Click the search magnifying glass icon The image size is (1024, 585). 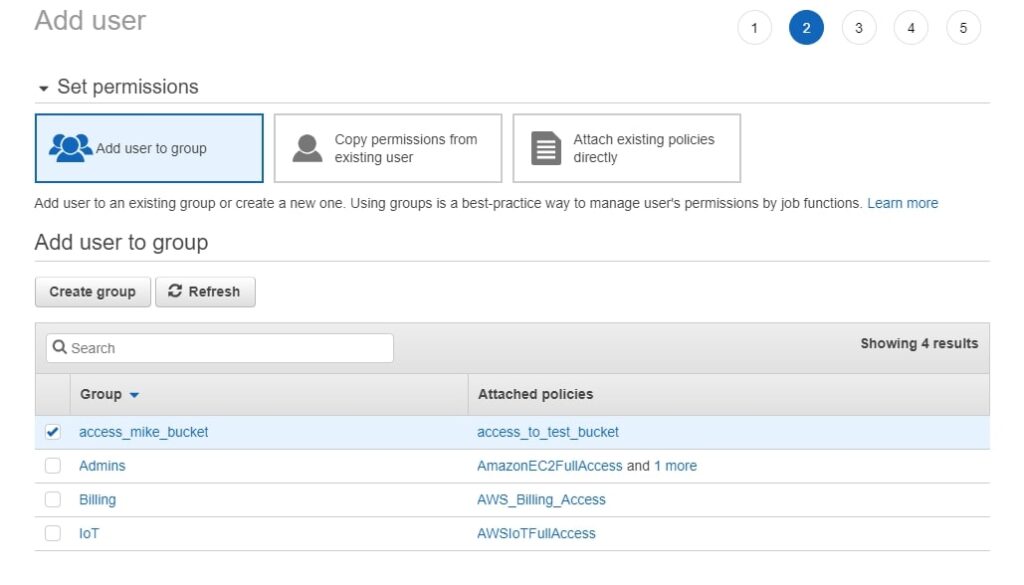(60, 347)
